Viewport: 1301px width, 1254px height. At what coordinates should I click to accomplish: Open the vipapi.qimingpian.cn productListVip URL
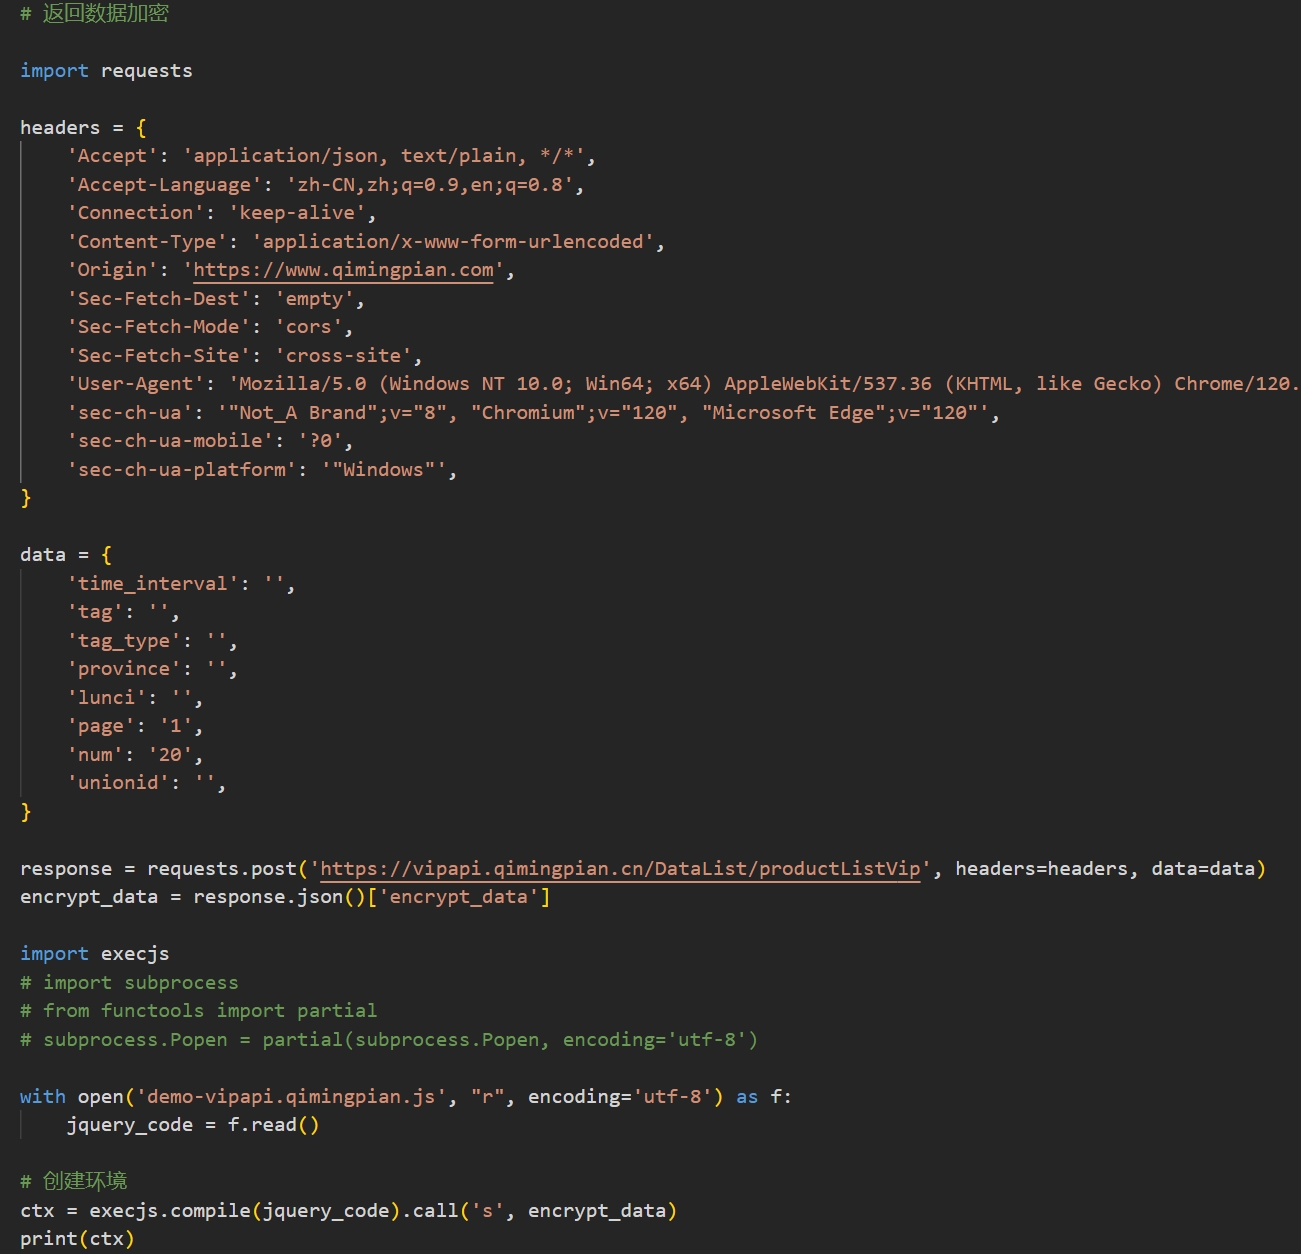tap(620, 868)
